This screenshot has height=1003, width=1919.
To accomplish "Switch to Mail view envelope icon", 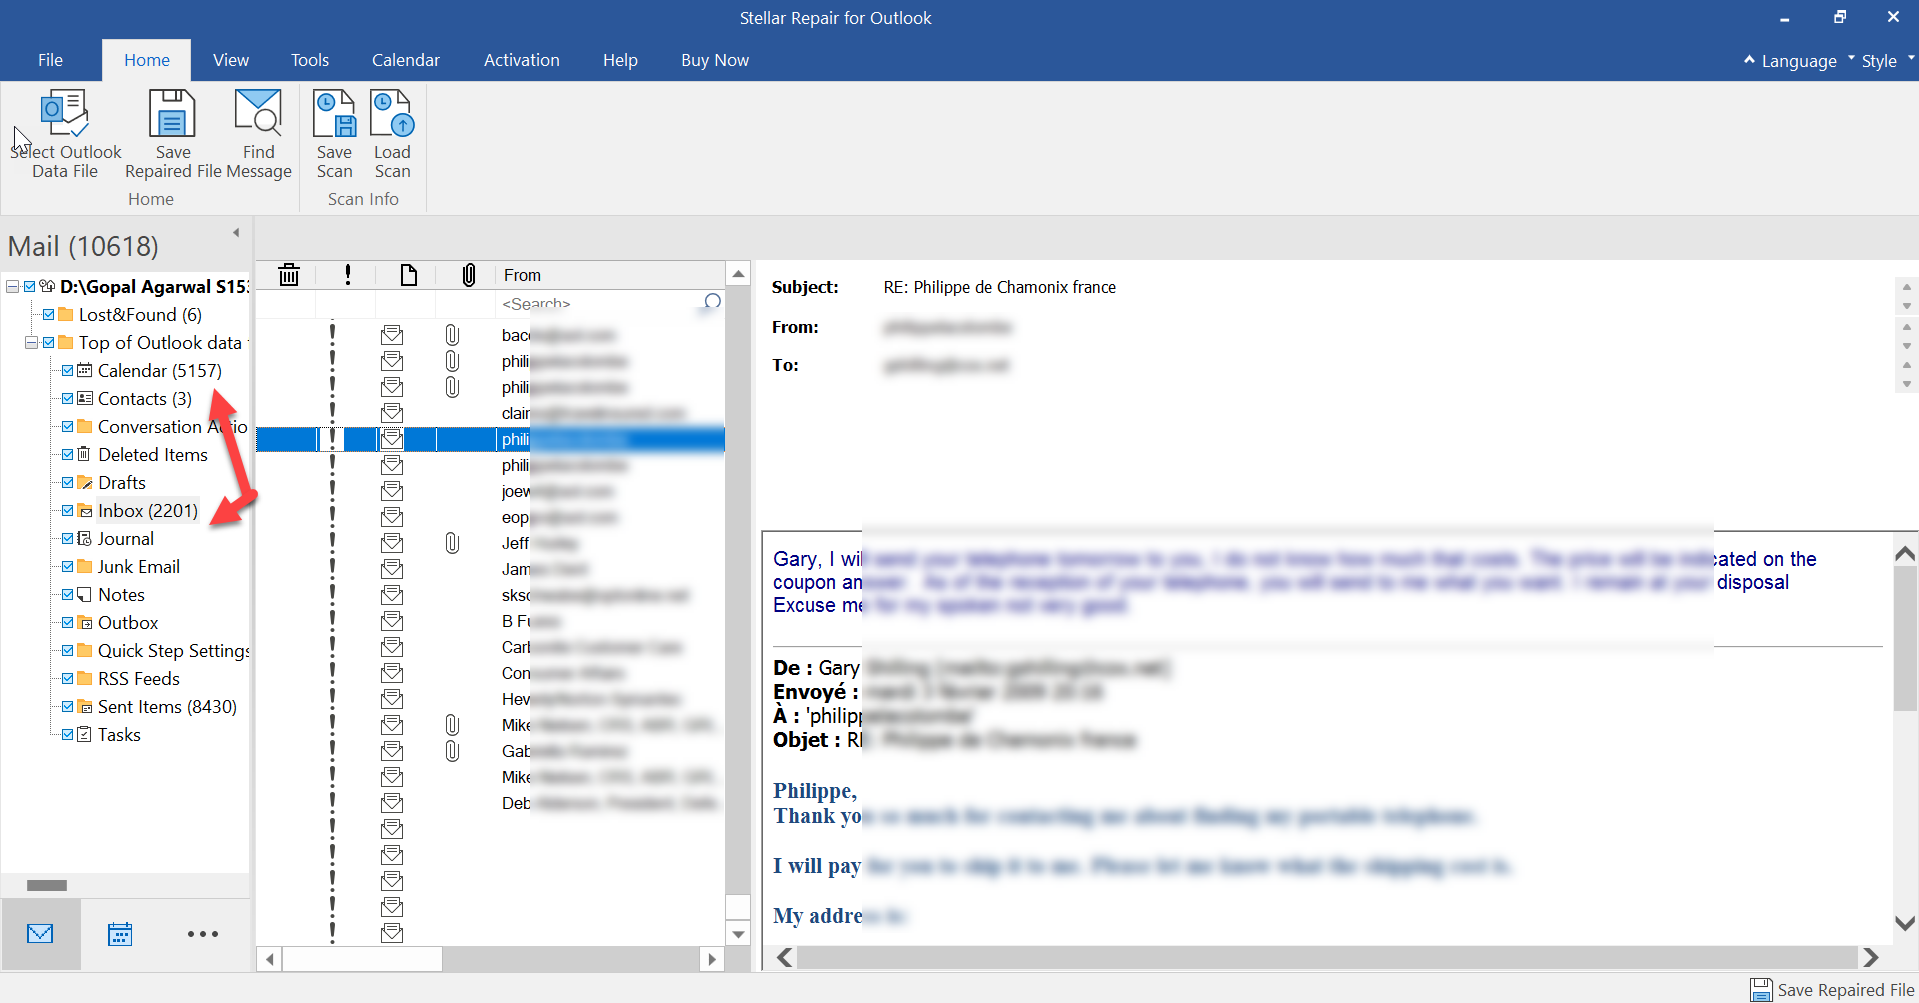I will (41, 934).
